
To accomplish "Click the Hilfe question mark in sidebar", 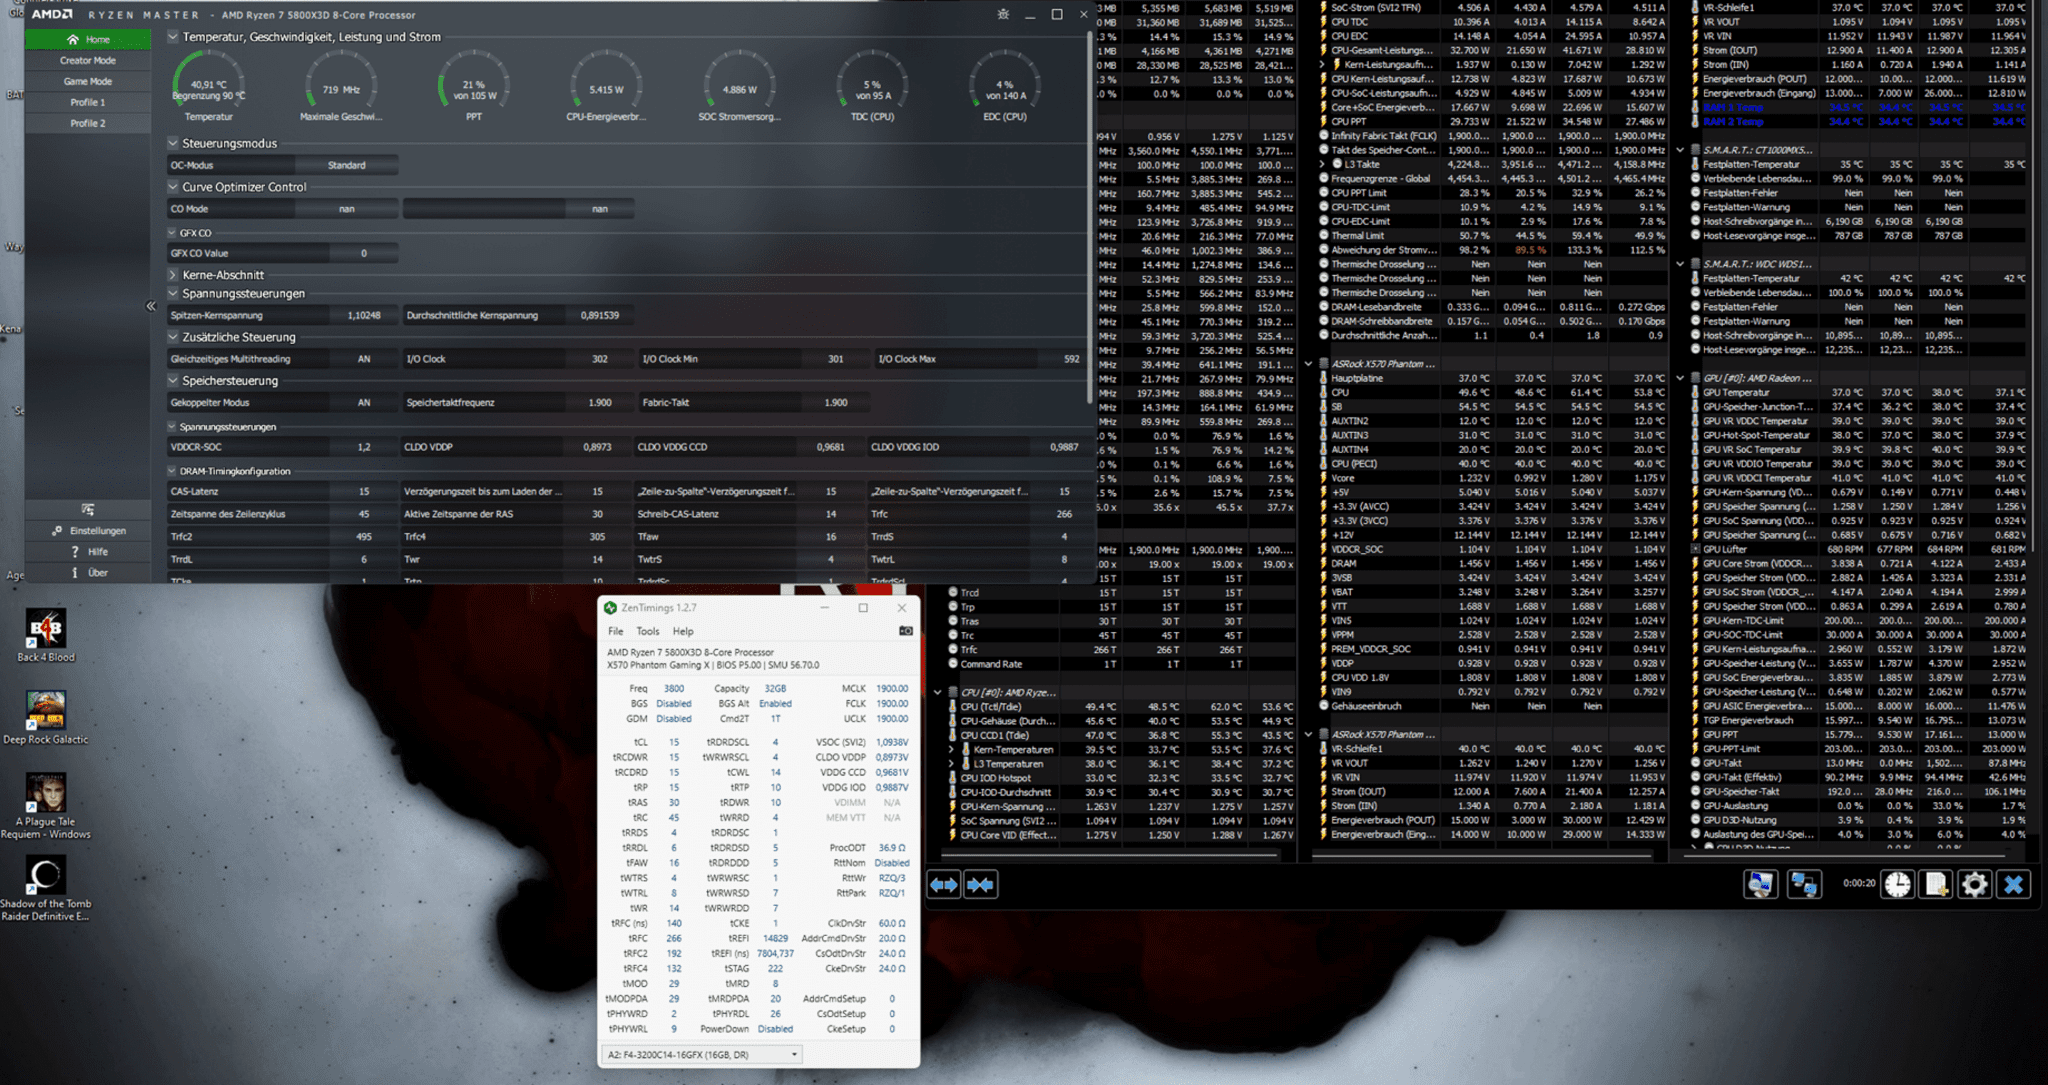I will click(x=75, y=552).
